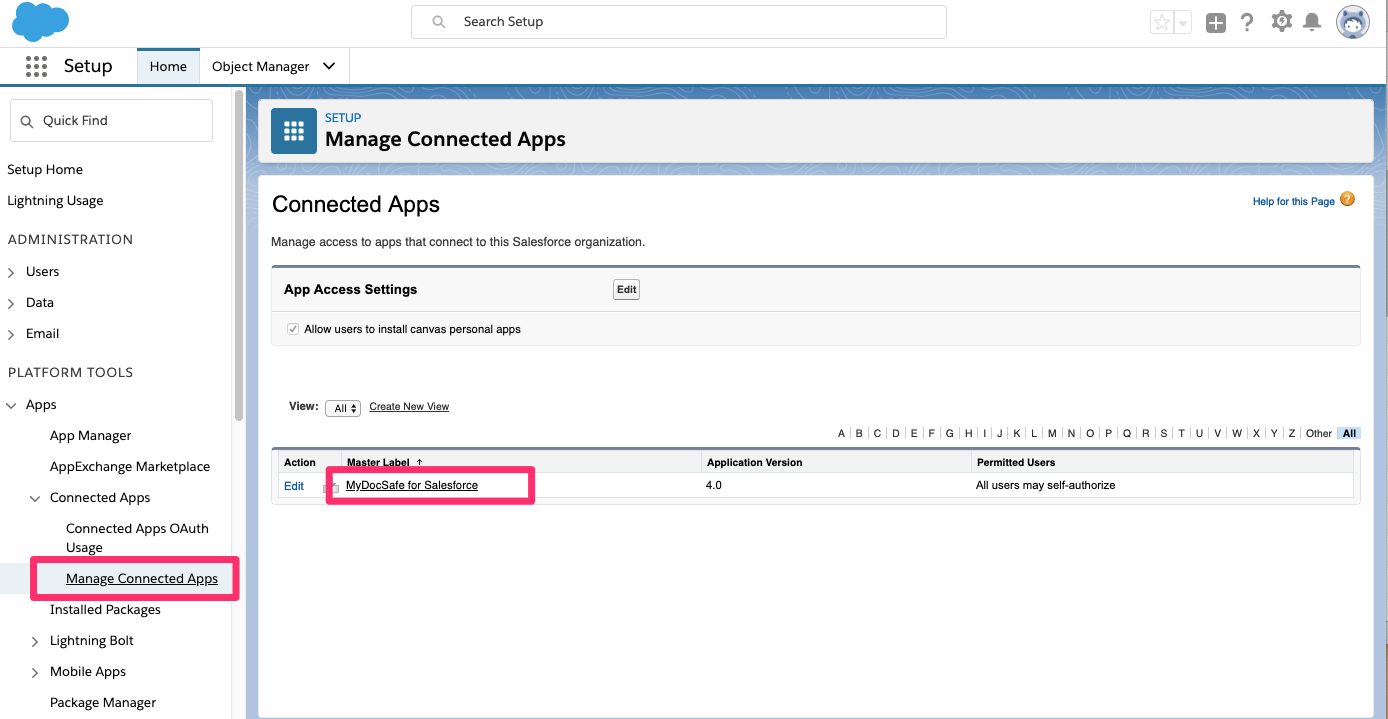Image resolution: width=1388 pixels, height=719 pixels.
Task: Select Installed Packages in the sidebar
Action: click(105, 610)
